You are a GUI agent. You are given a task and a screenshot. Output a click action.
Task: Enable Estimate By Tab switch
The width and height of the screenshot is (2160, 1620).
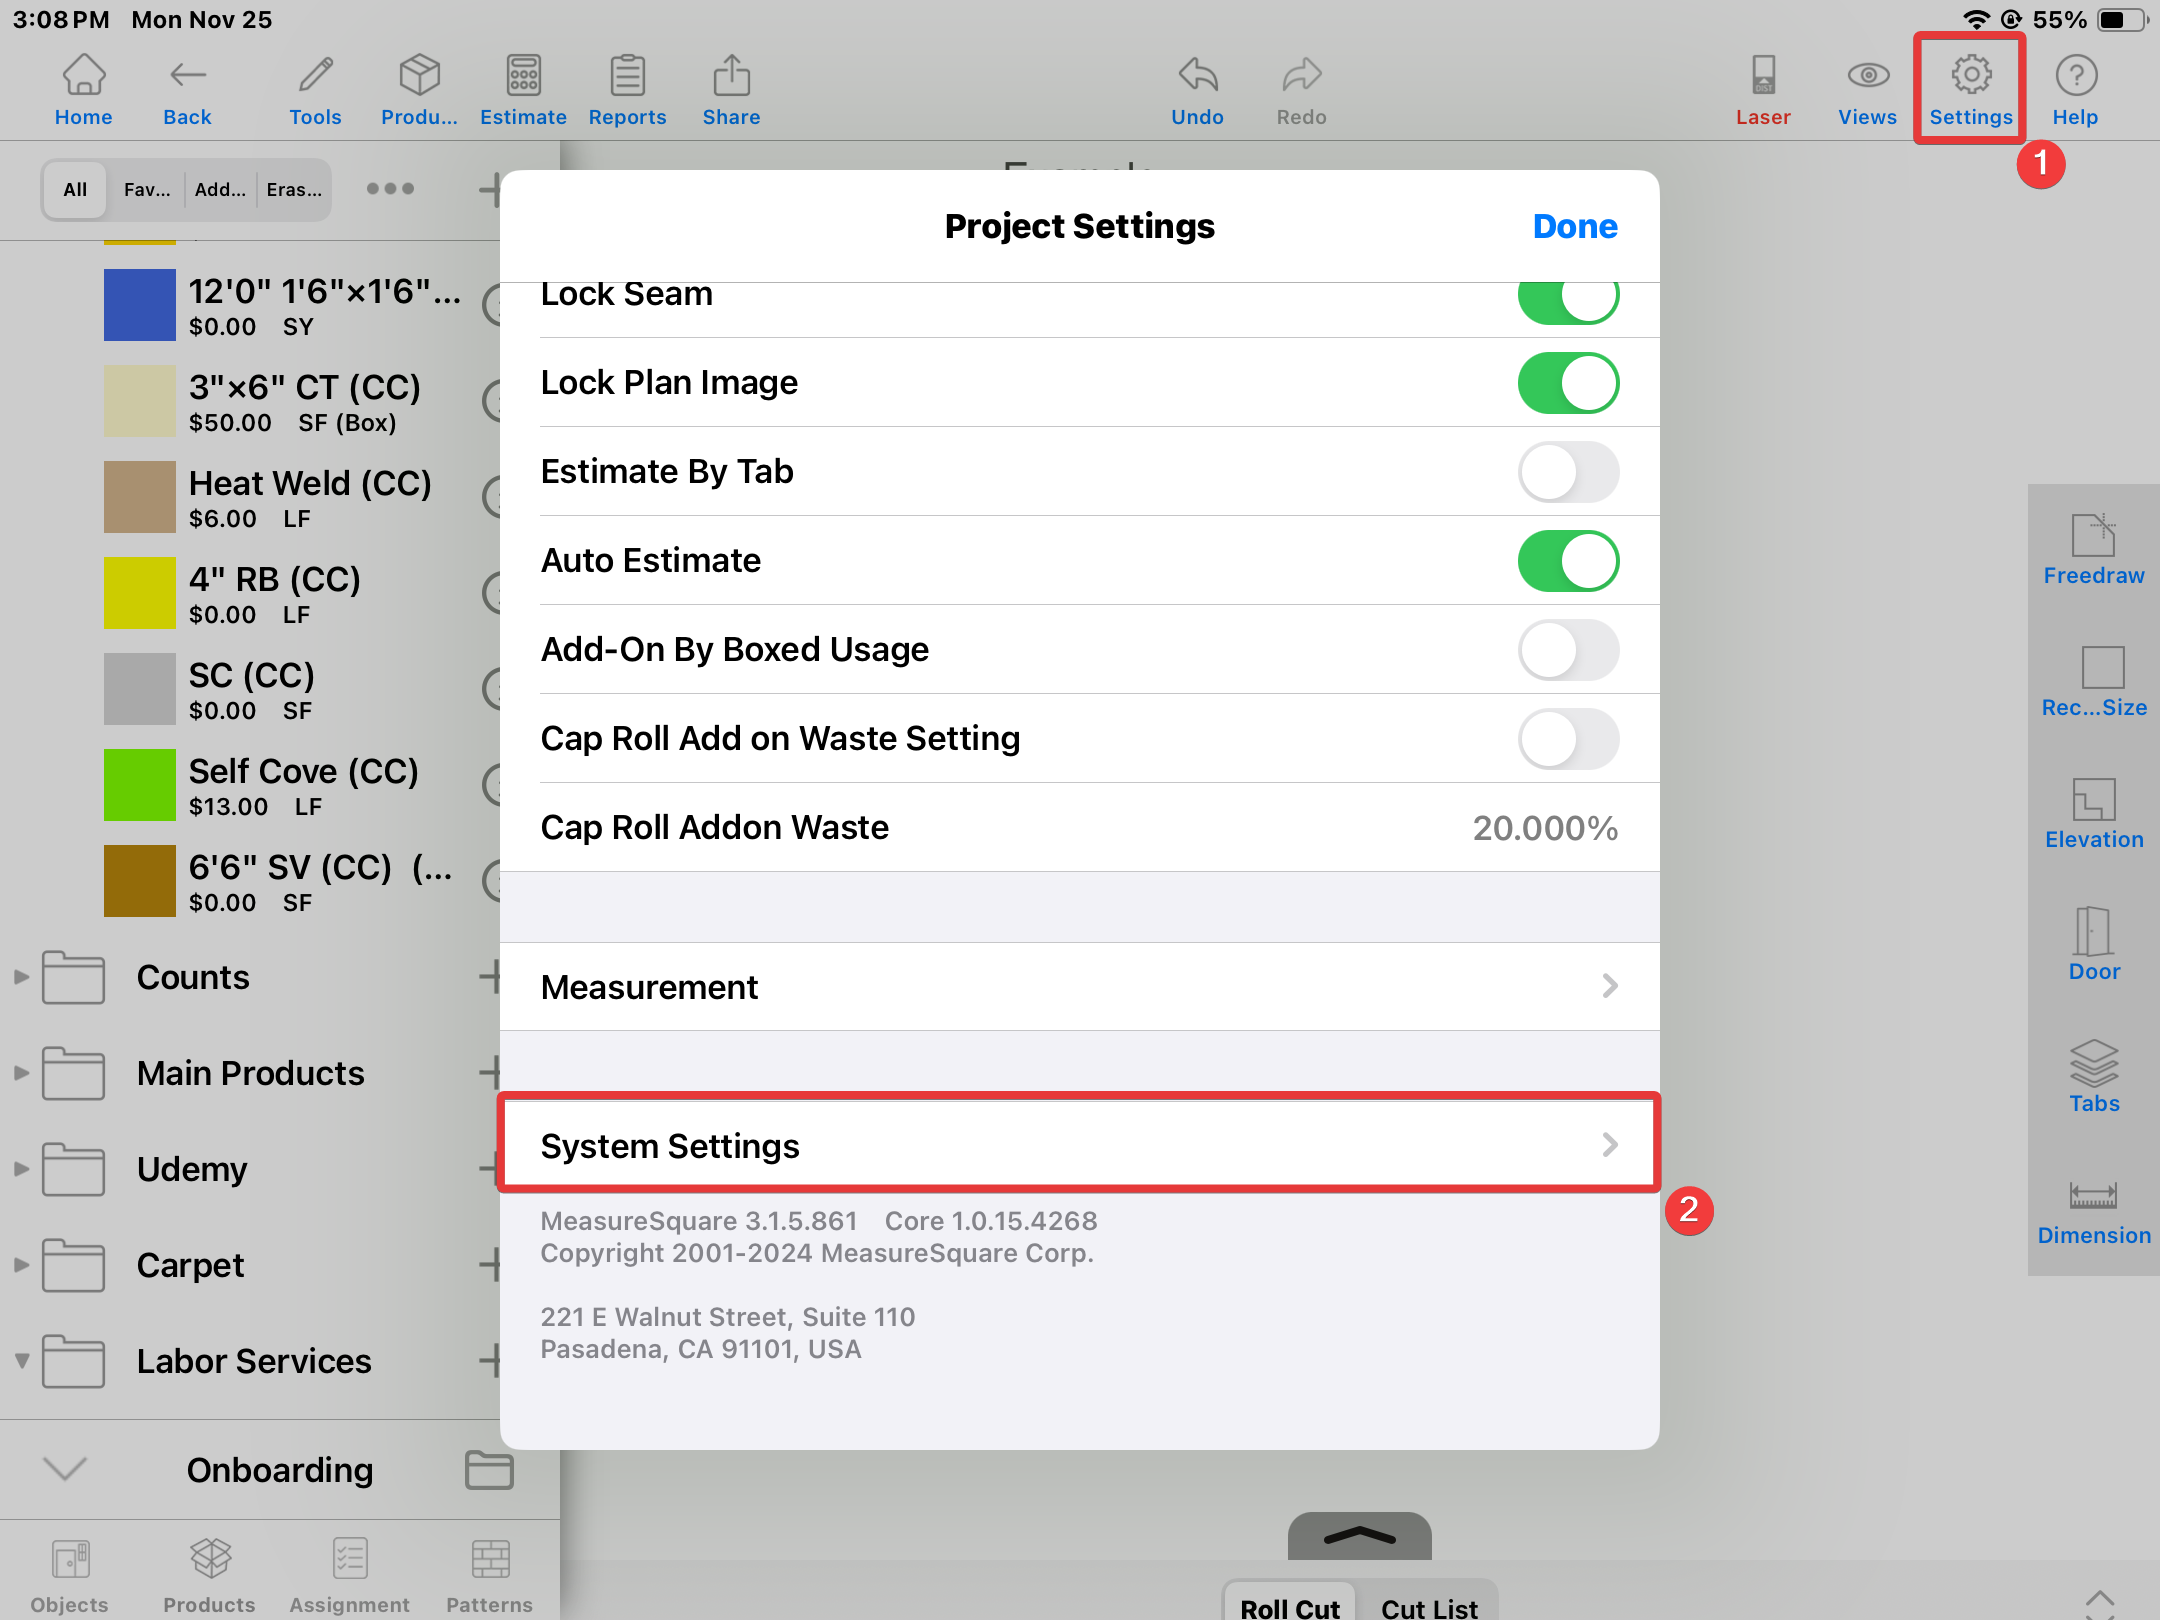[x=1567, y=472]
